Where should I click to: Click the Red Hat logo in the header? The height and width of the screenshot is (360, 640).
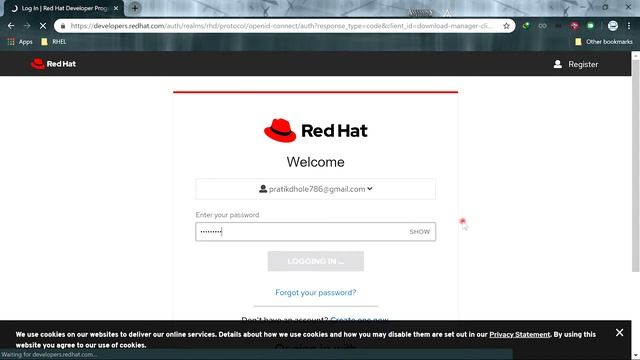[53, 64]
